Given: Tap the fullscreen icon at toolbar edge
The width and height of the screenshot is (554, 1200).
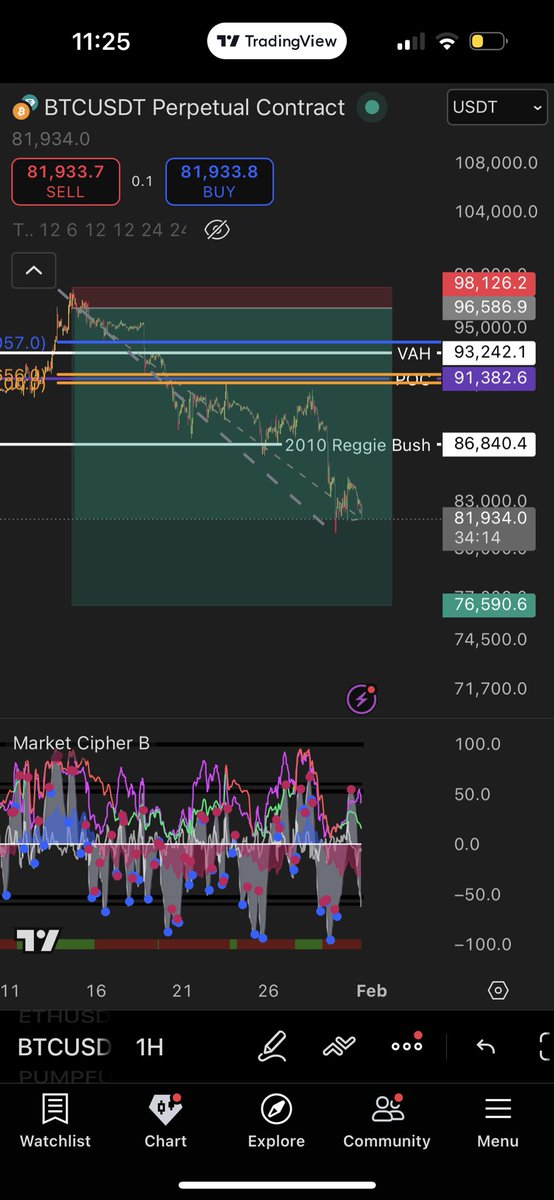Looking at the screenshot, I should [x=546, y=1046].
